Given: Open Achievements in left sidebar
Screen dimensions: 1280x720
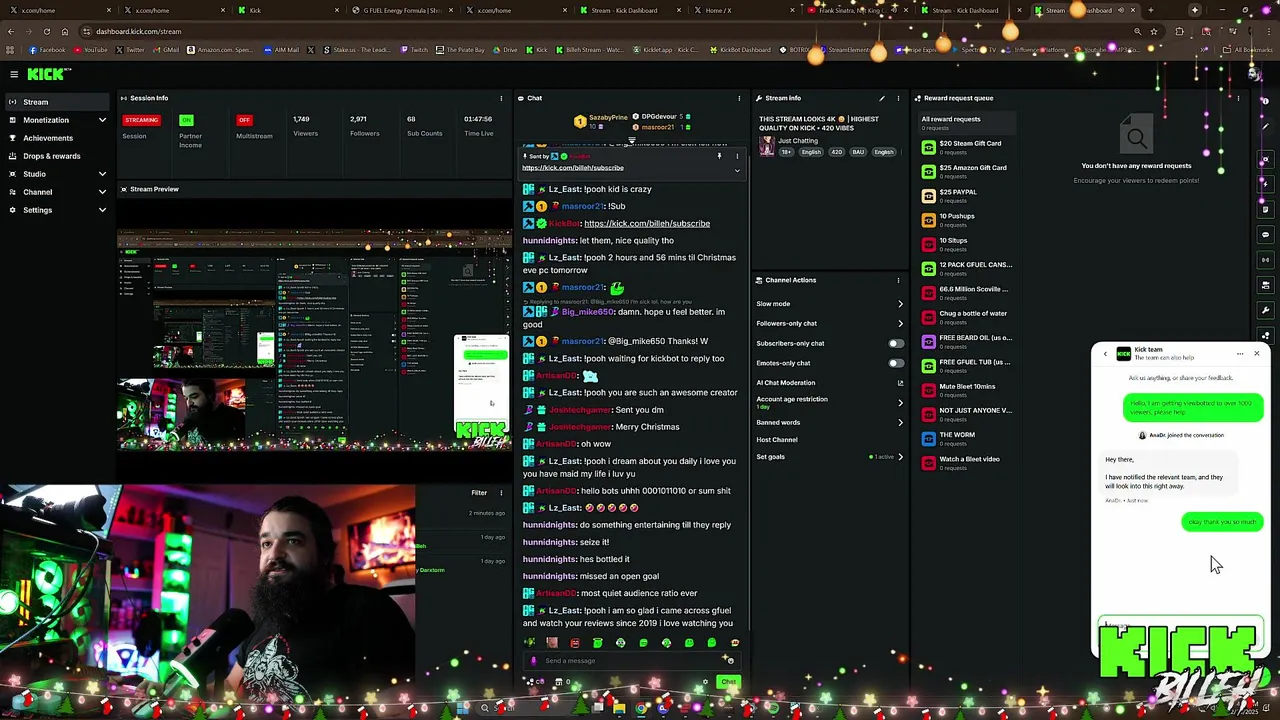Looking at the screenshot, I should click(59, 138).
